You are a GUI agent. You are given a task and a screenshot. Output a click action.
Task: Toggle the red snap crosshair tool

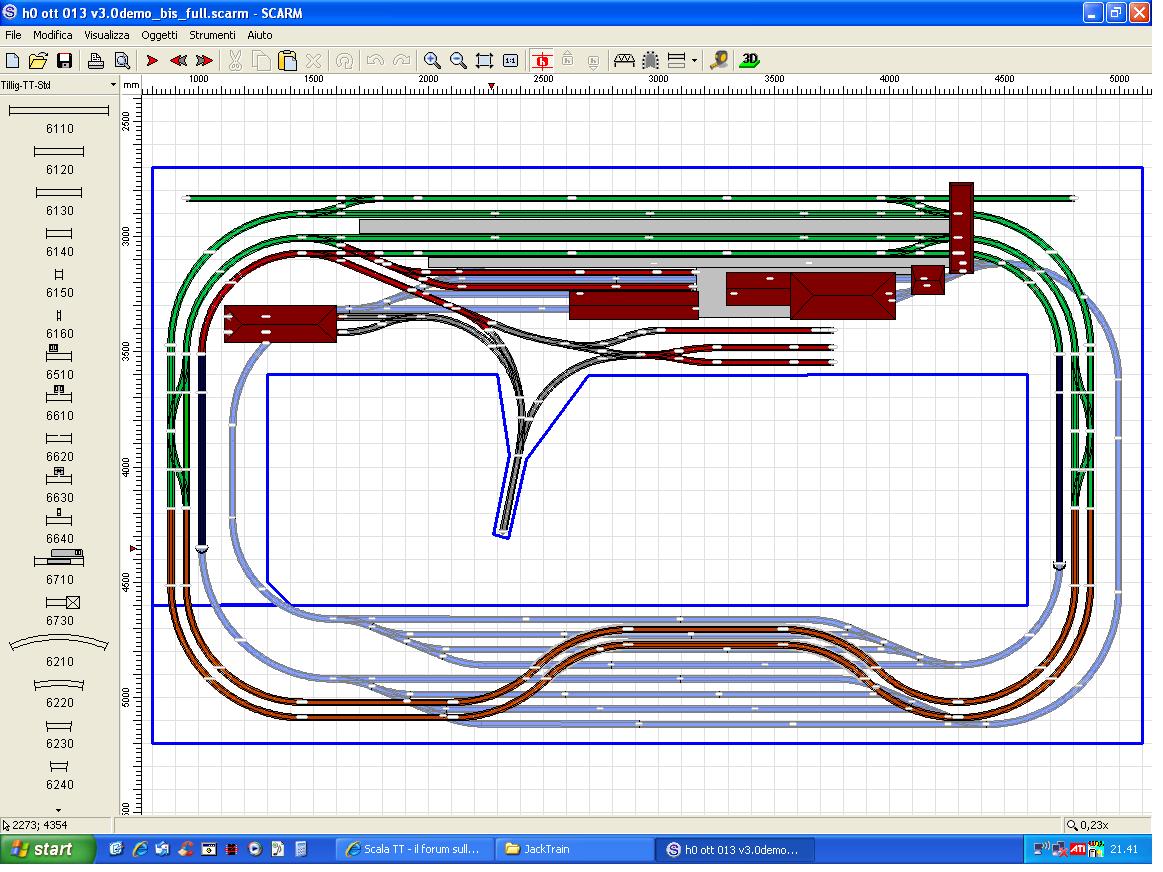(542, 61)
